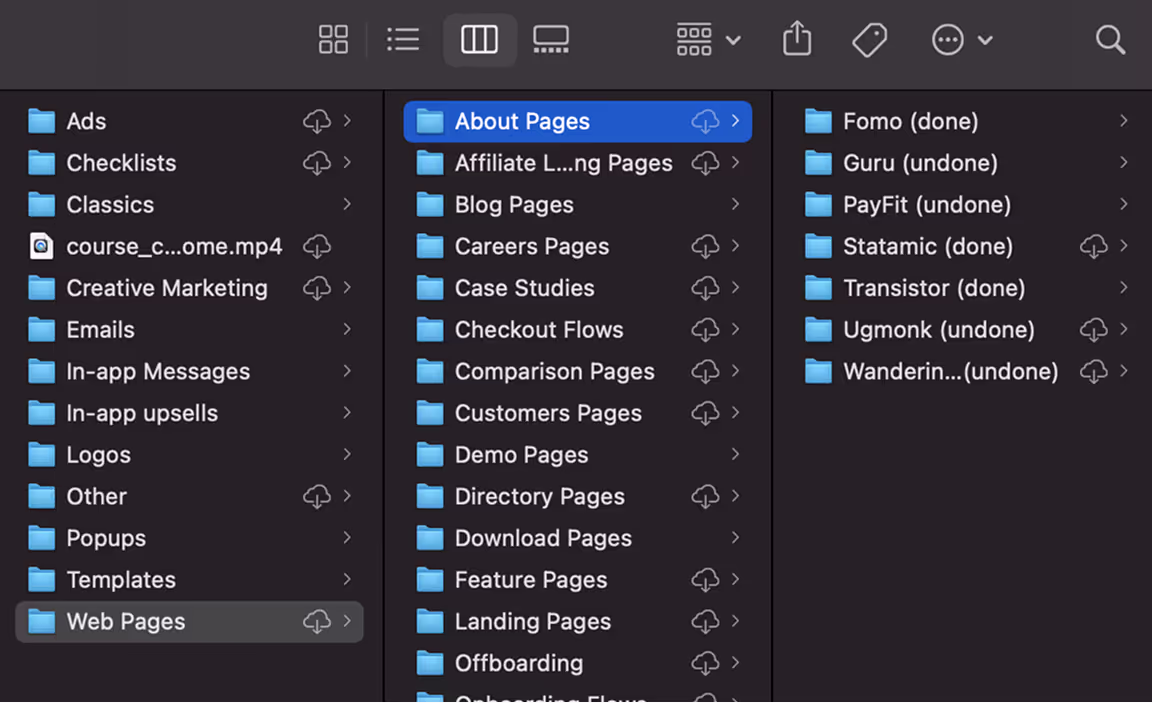Screen dimensions: 1152x703
Task: Switch to list view
Action: click(x=403, y=40)
